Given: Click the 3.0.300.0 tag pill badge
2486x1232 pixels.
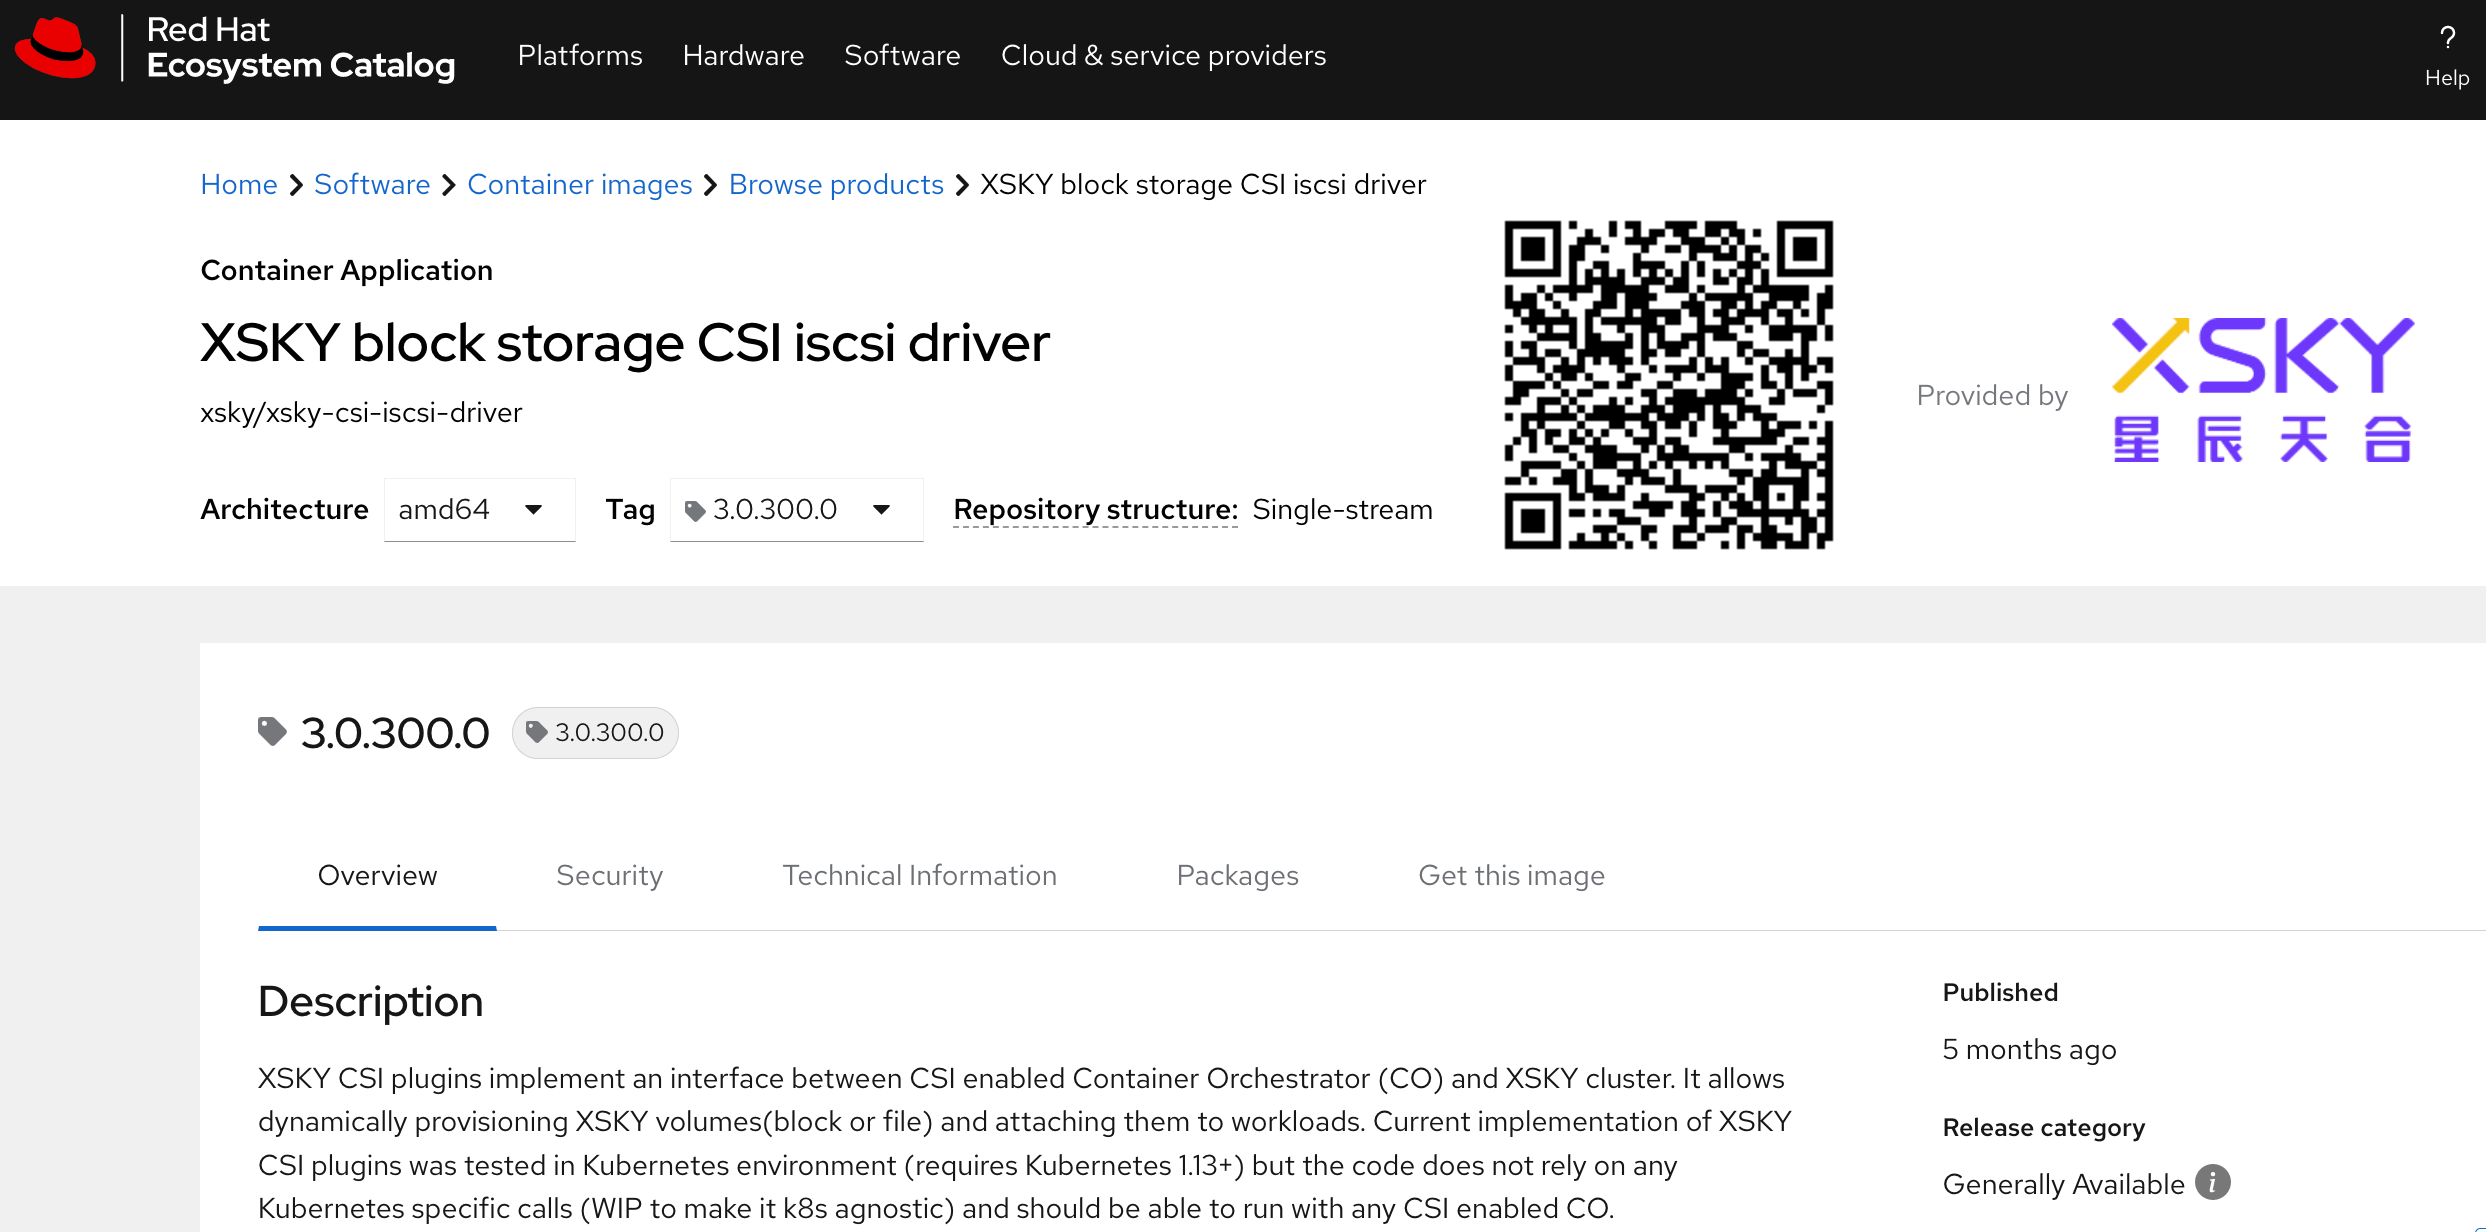Looking at the screenshot, I should point(595,733).
